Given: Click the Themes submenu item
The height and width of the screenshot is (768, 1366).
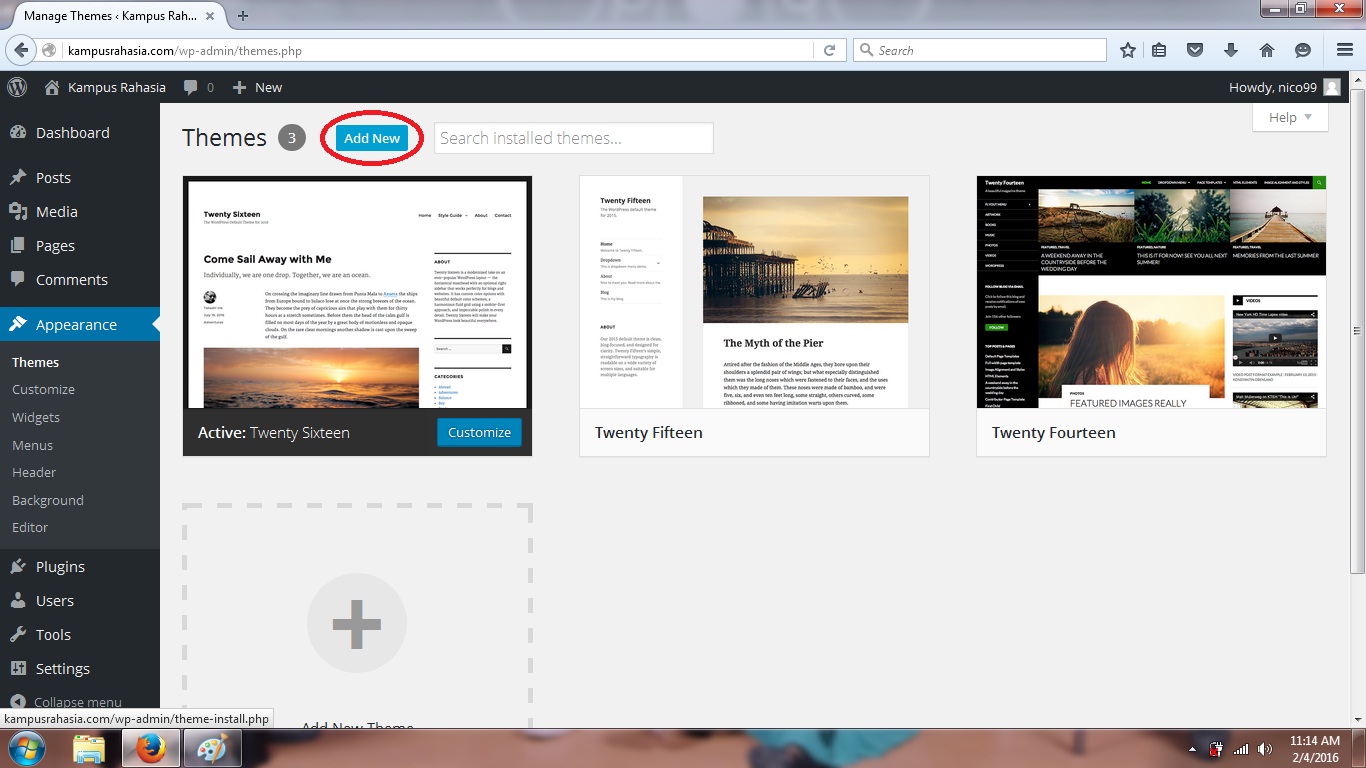Looking at the screenshot, I should pyautogui.click(x=36, y=362).
